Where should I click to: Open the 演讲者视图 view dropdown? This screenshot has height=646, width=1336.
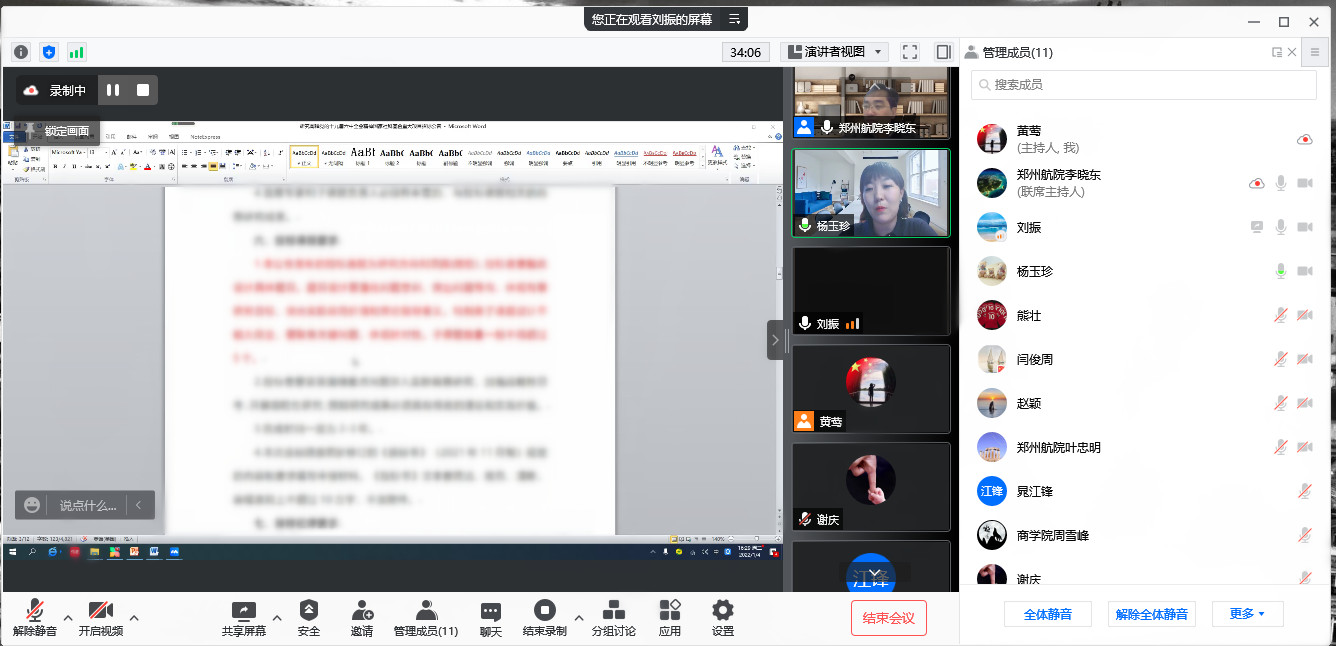point(835,52)
